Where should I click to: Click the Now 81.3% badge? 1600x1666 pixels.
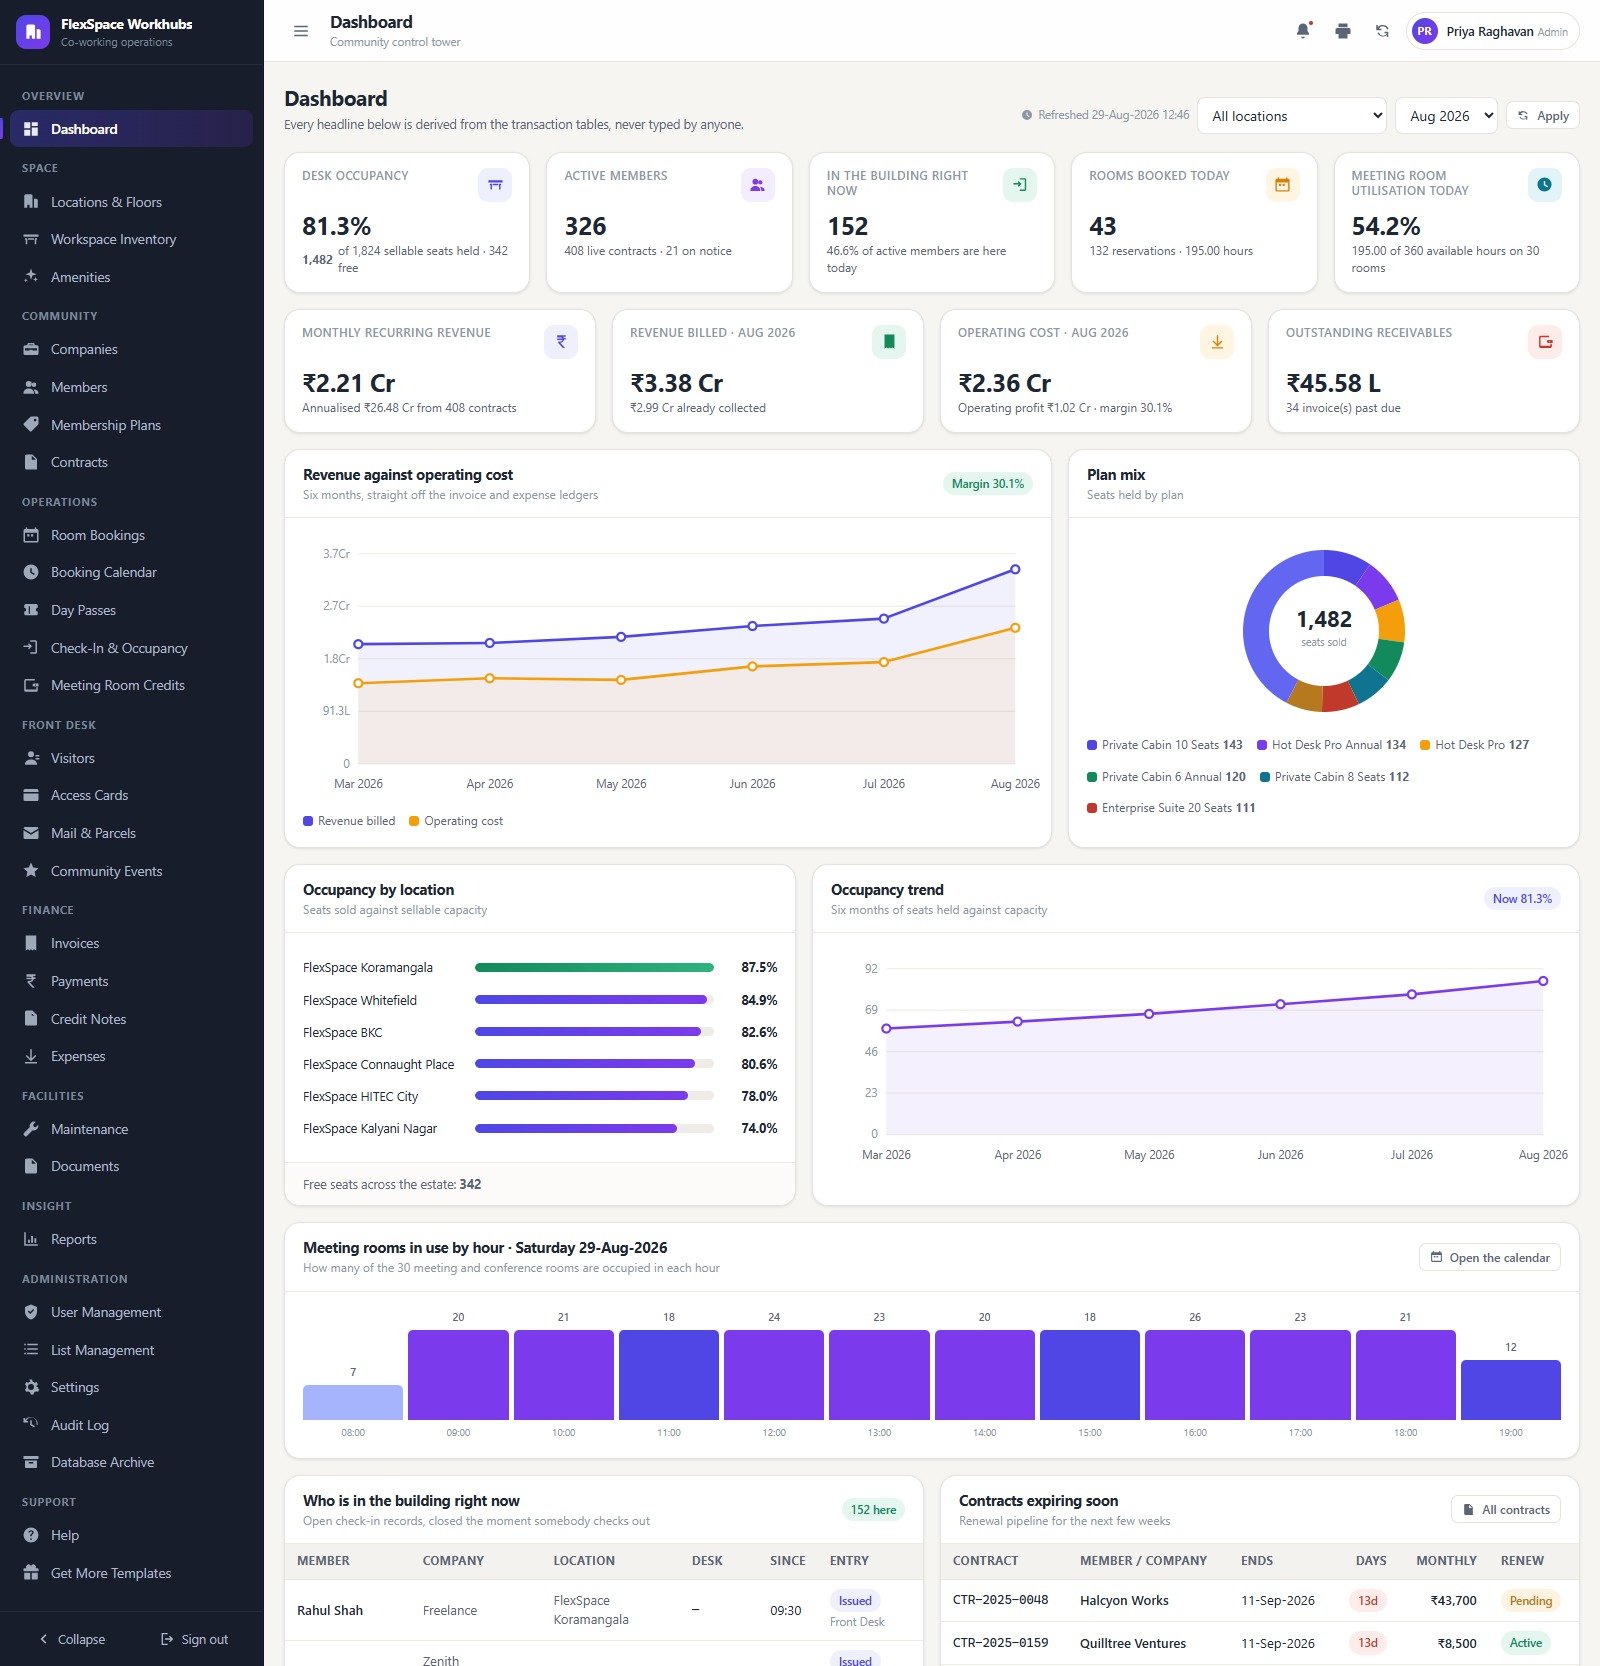point(1522,899)
